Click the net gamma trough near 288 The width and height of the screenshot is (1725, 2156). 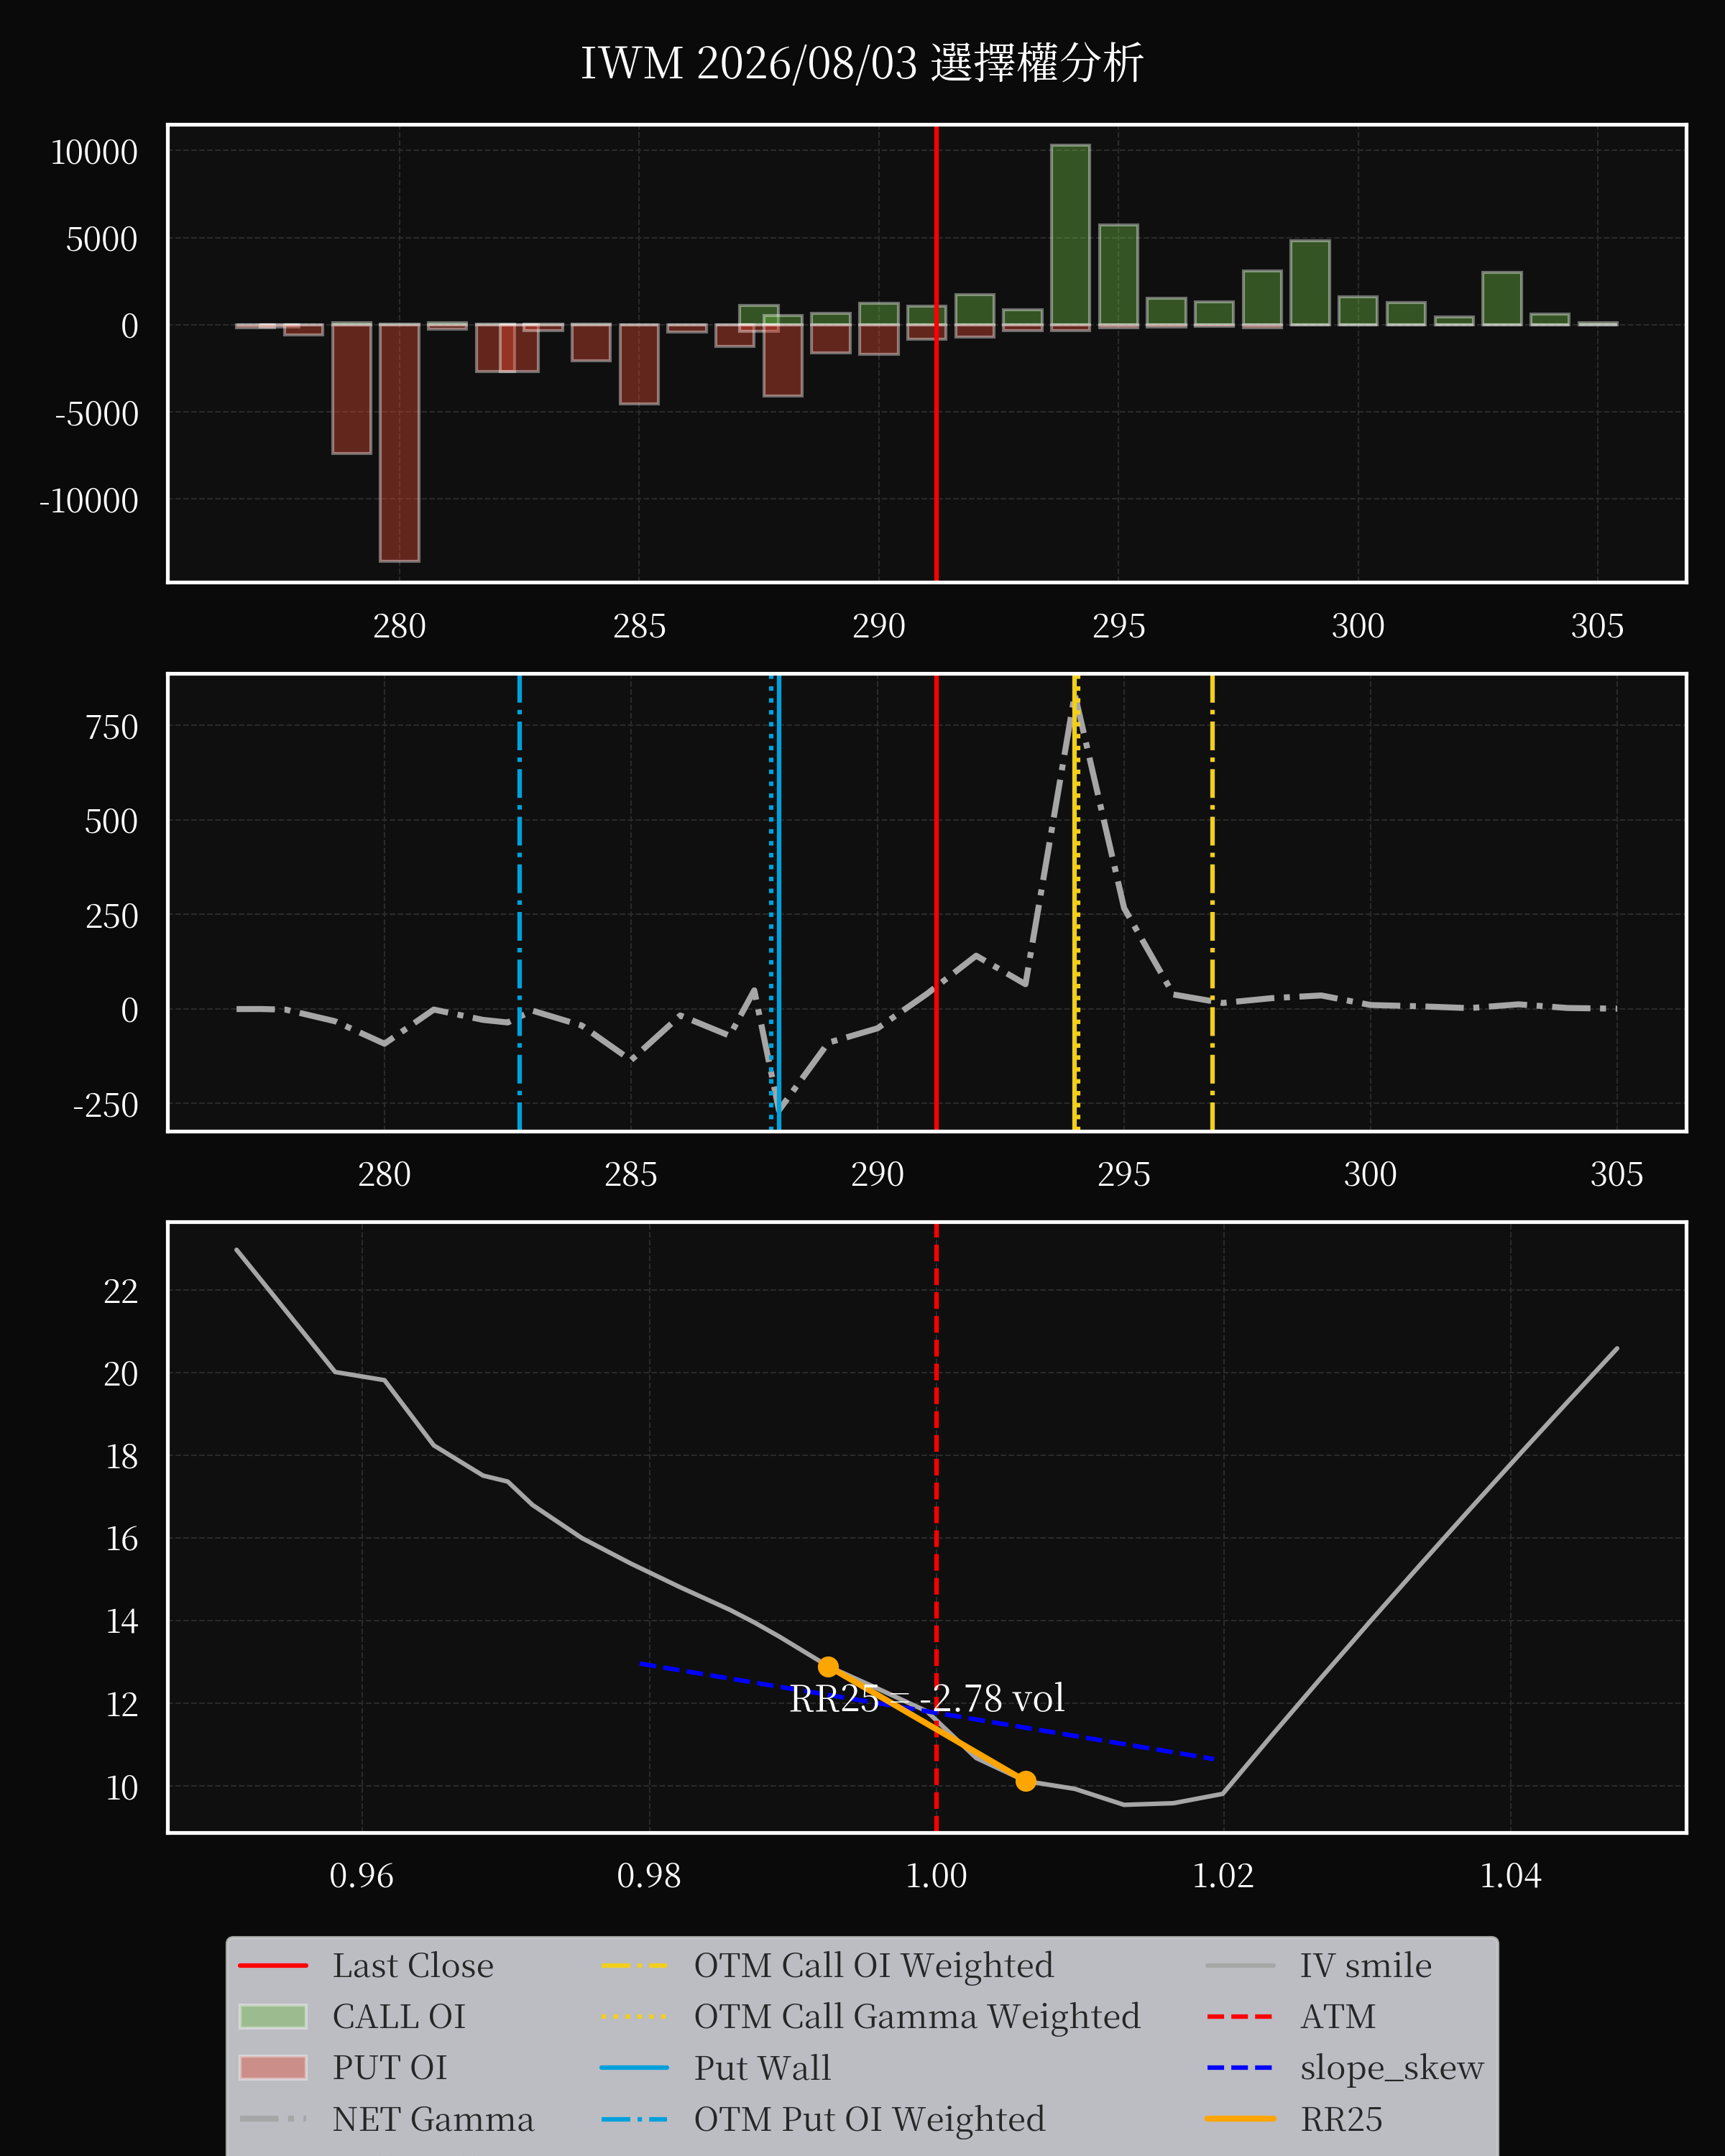[779, 1109]
